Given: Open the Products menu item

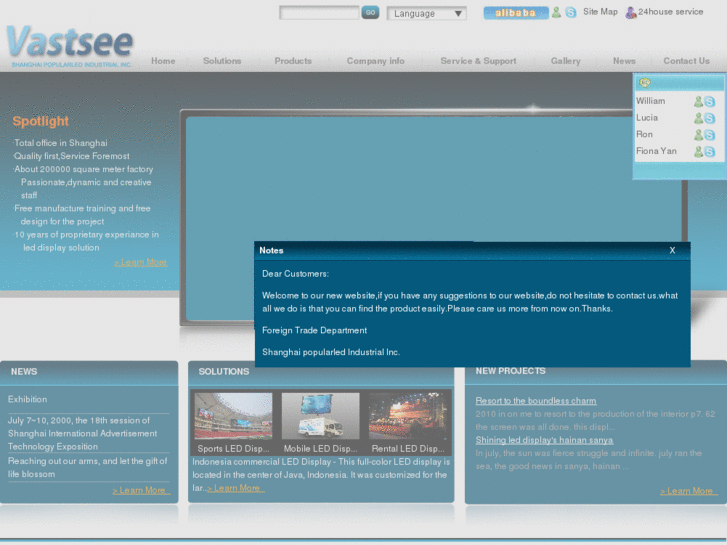Looking at the screenshot, I should pos(293,61).
